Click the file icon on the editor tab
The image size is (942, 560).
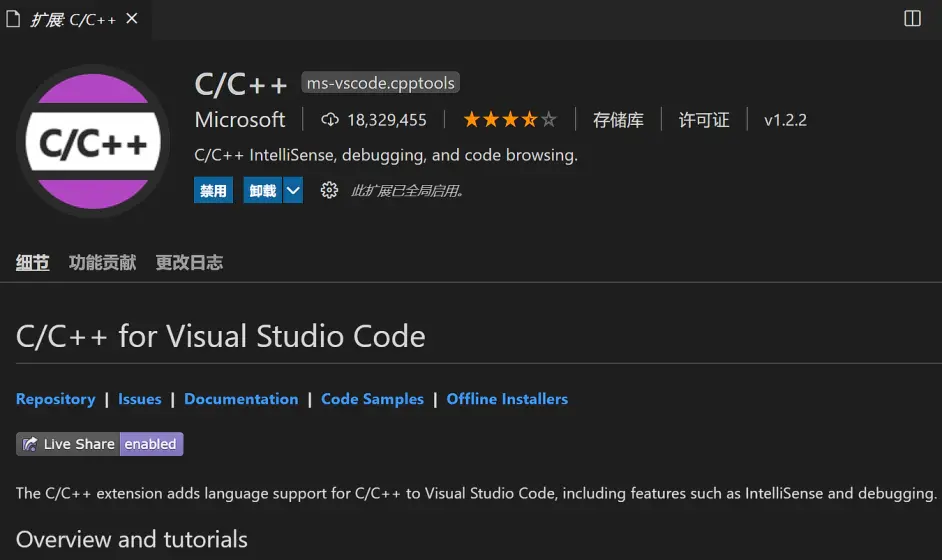coord(13,19)
